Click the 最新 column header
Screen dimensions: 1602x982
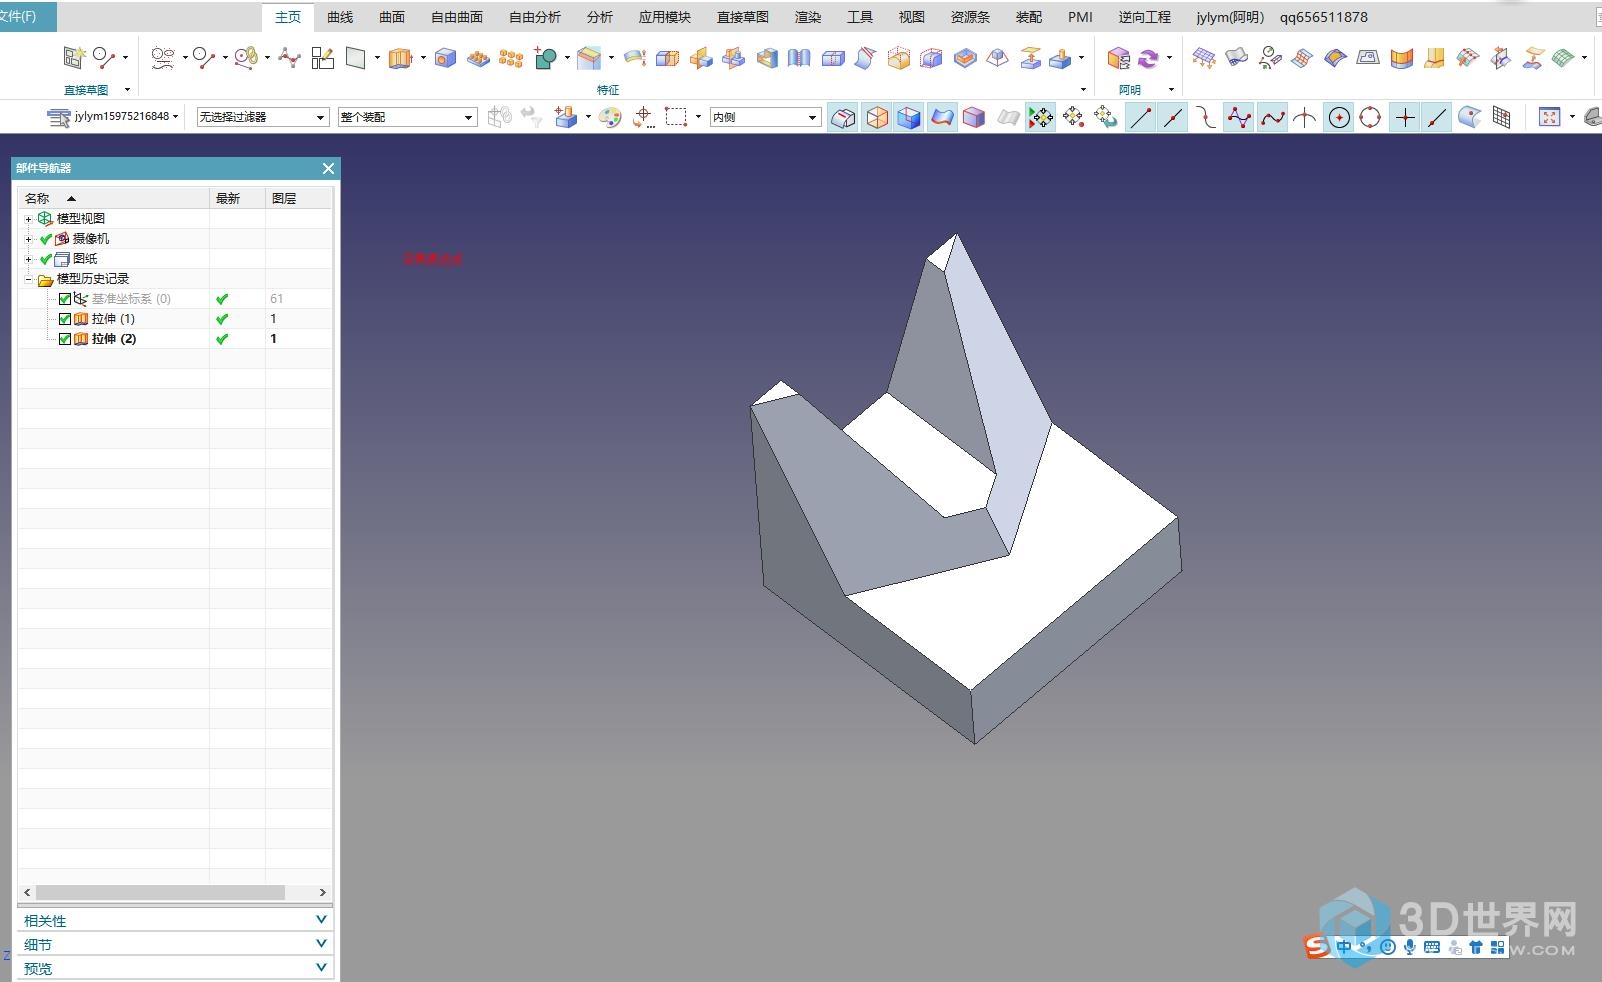237,198
